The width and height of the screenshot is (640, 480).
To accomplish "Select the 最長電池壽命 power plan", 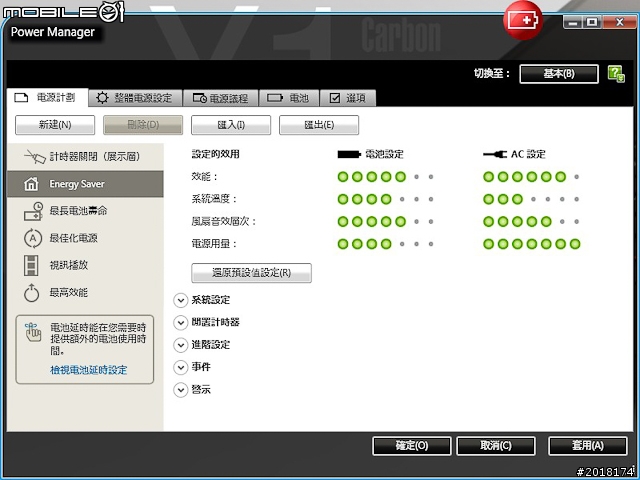I will [x=85, y=211].
